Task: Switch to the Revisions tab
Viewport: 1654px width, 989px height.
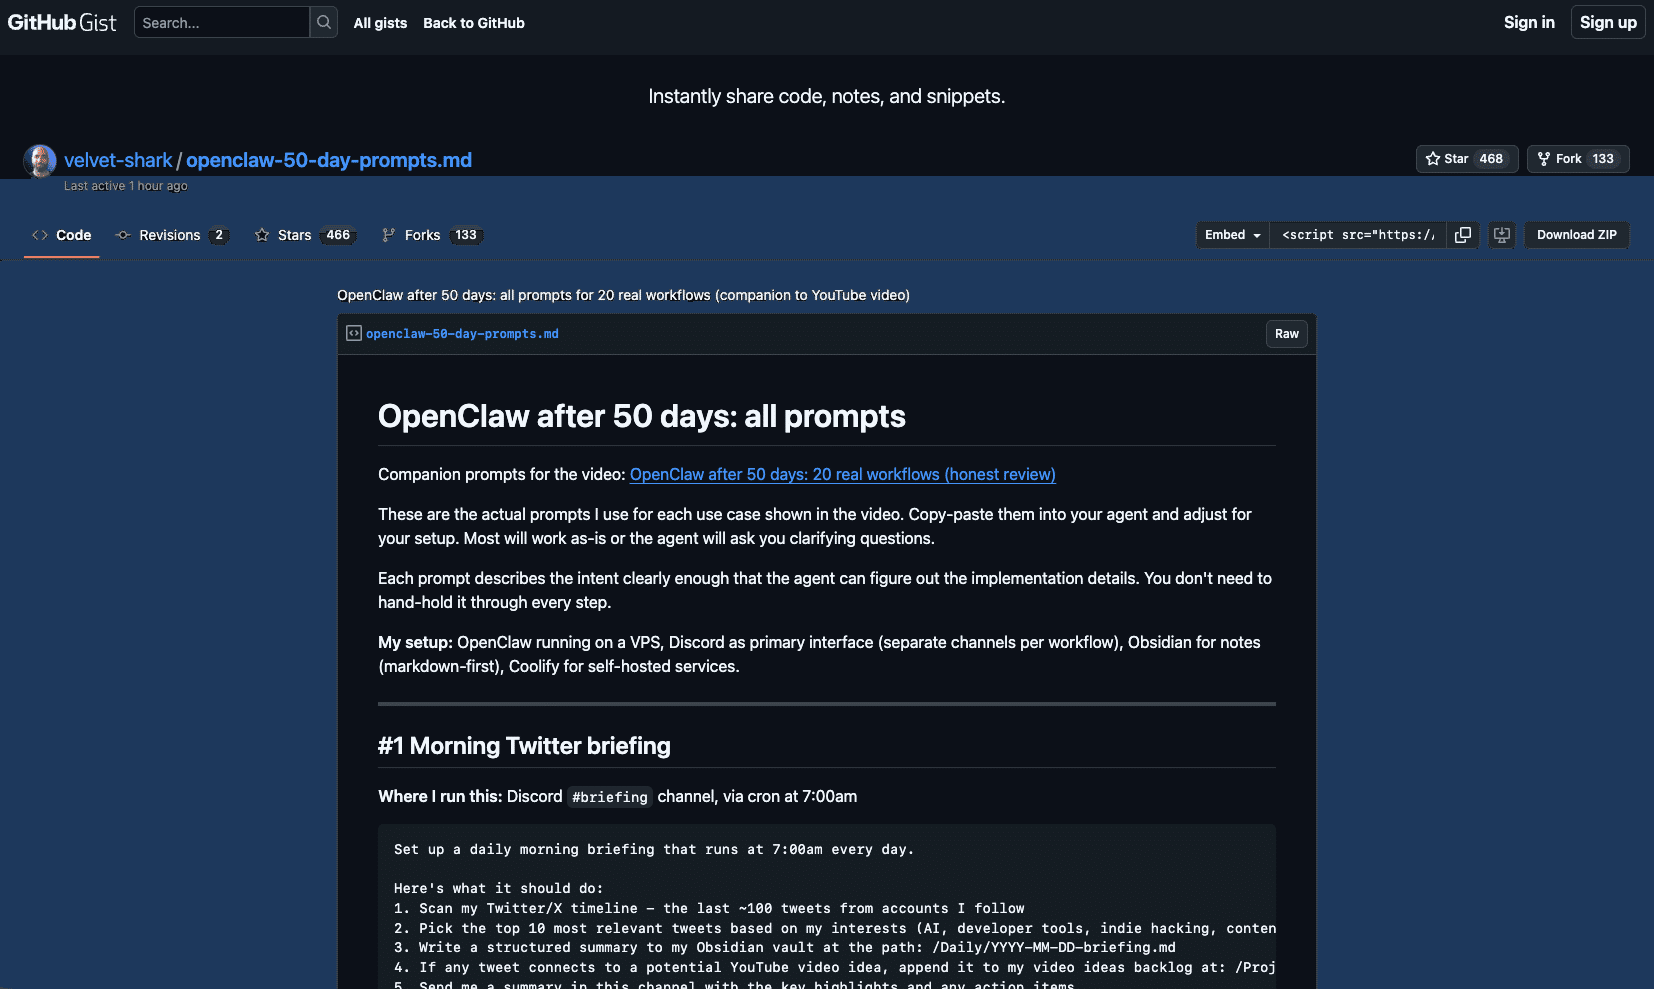Action: 171,235
